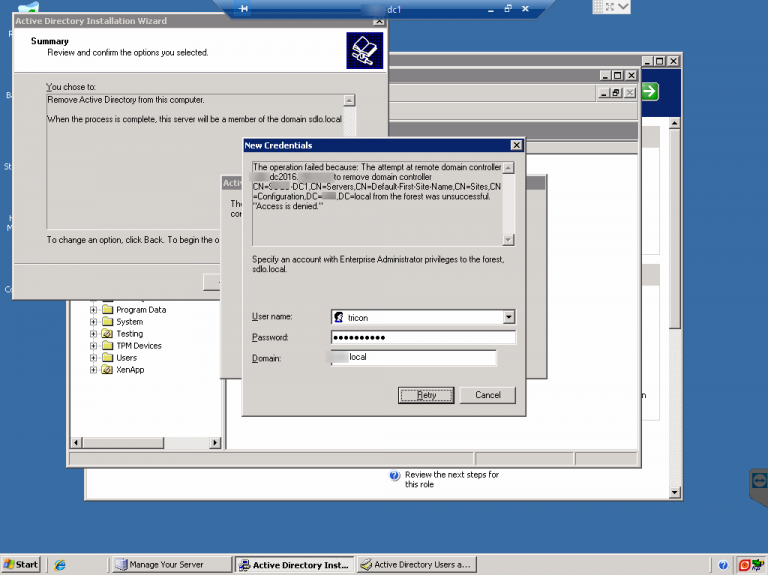Click the fullscreen icon in top toolbar
The width and height of the screenshot is (768, 575).
(x=610, y=7)
